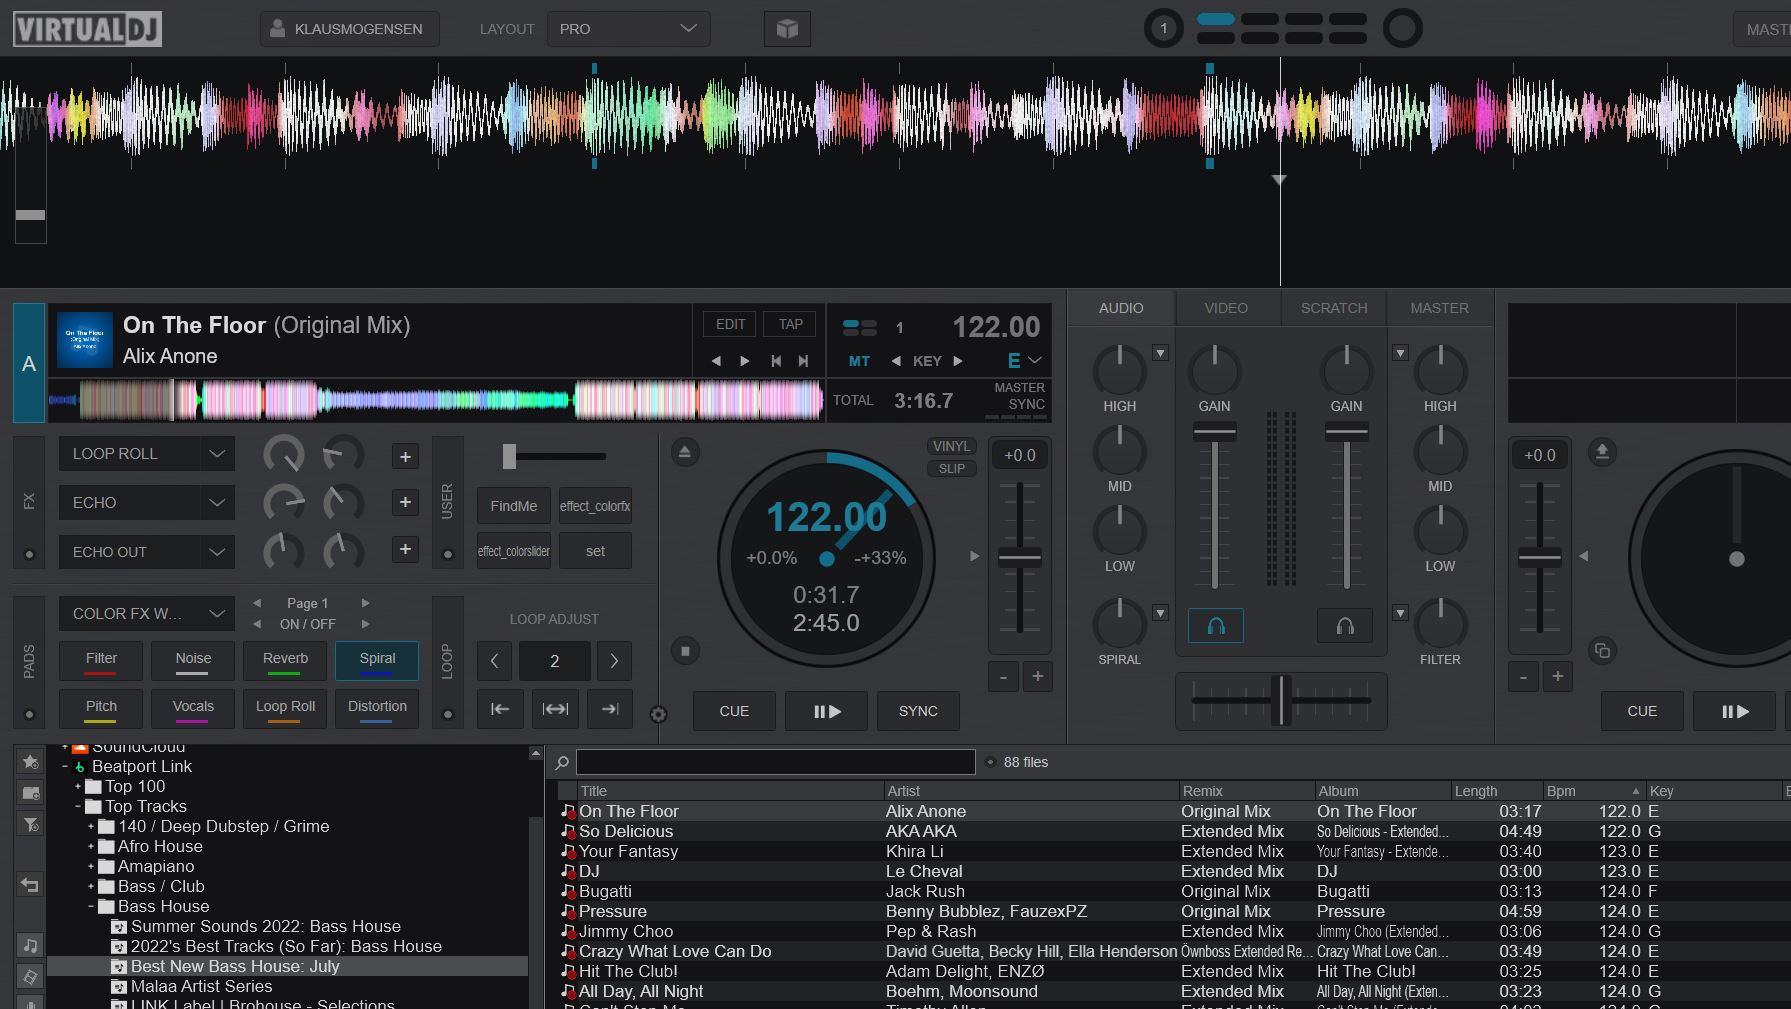The height and width of the screenshot is (1009, 1791).
Task: Open the COLOR FX pads page dropdown
Action: coord(147,614)
